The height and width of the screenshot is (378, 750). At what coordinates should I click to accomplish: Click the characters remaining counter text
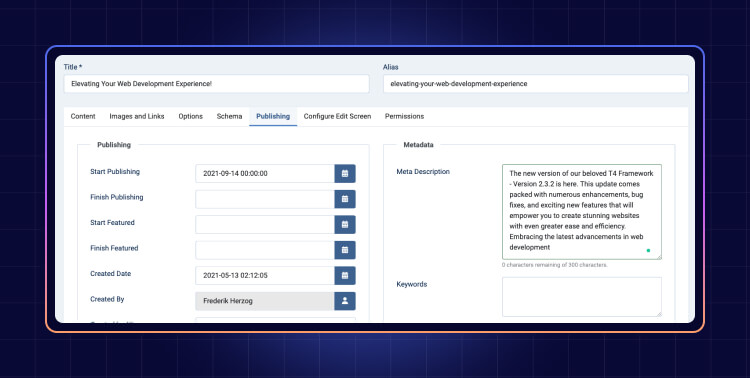coord(555,265)
